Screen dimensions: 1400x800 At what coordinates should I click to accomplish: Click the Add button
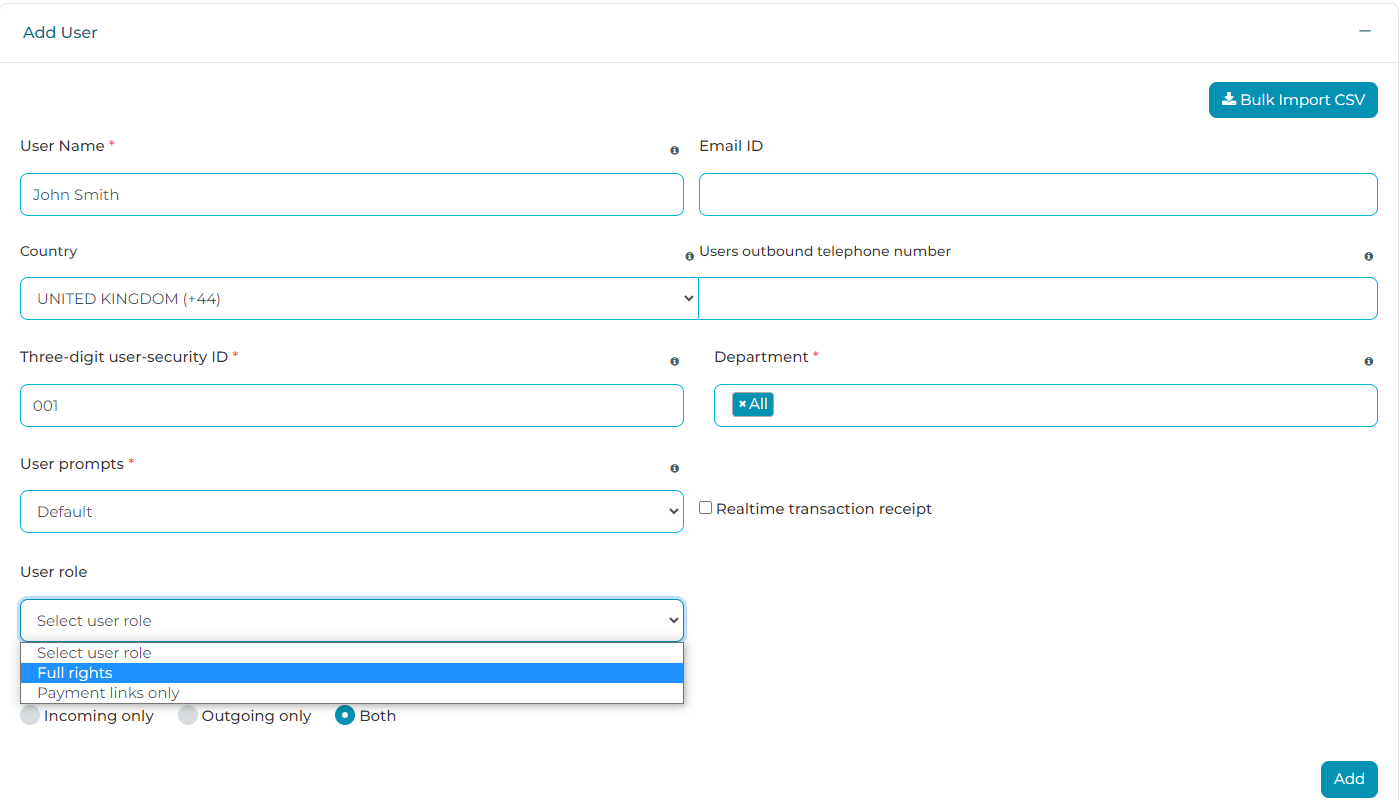pyautogui.click(x=1348, y=778)
